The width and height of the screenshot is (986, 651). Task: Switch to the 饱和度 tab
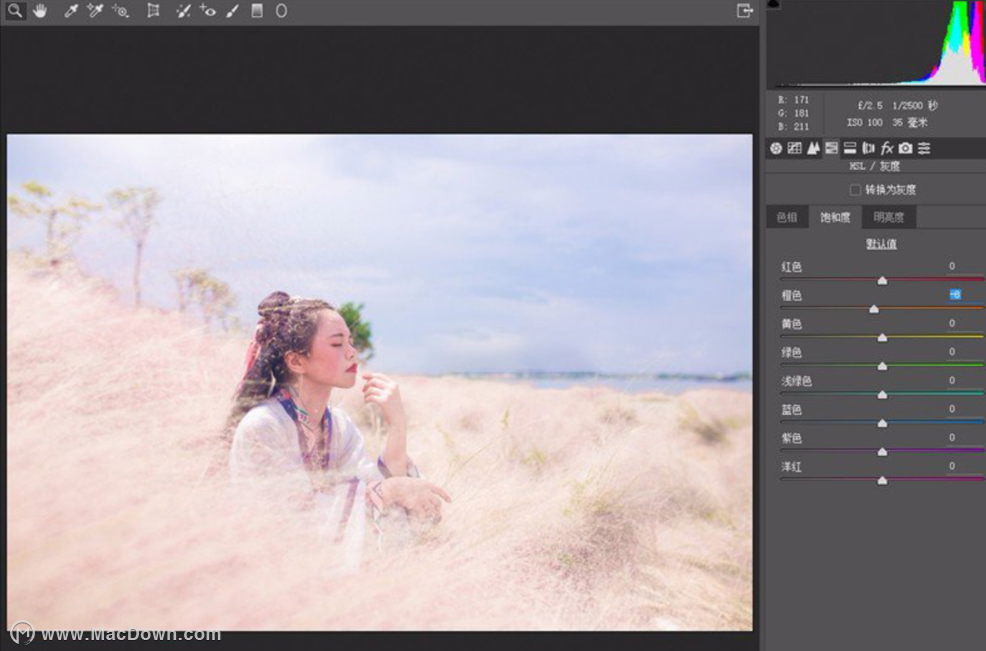click(x=834, y=218)
